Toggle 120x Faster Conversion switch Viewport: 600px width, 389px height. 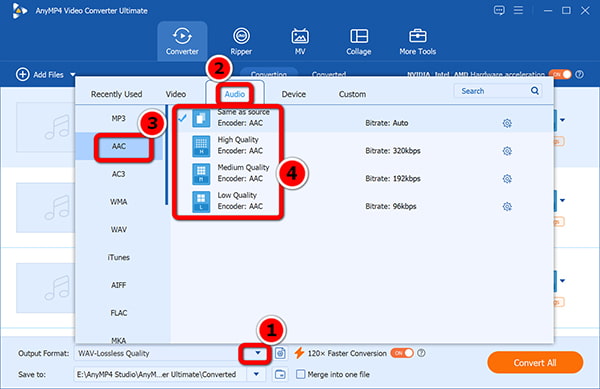tap(402, 353)
